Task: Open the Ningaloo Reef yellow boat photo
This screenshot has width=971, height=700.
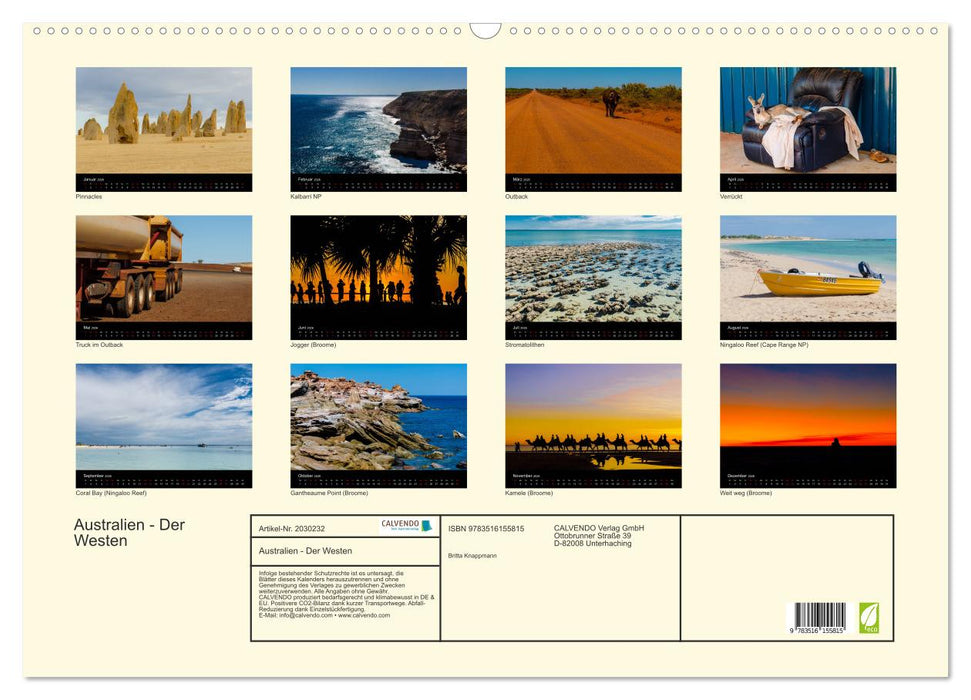Action: click(x=808, y=270)
